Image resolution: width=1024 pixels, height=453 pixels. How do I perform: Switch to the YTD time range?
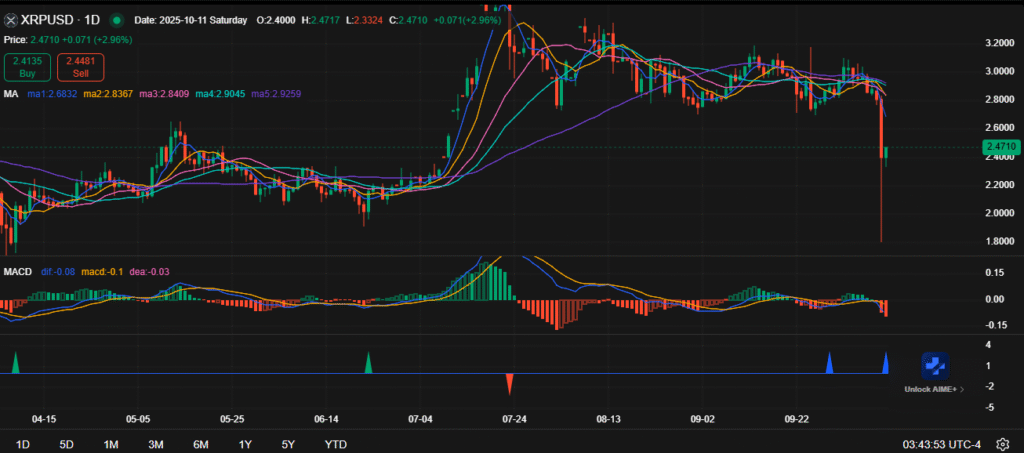pos(335,444)
